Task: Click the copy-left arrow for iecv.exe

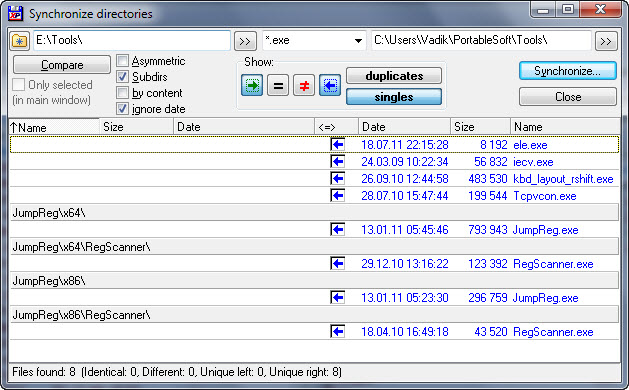Action: click(x=338, y=162)
